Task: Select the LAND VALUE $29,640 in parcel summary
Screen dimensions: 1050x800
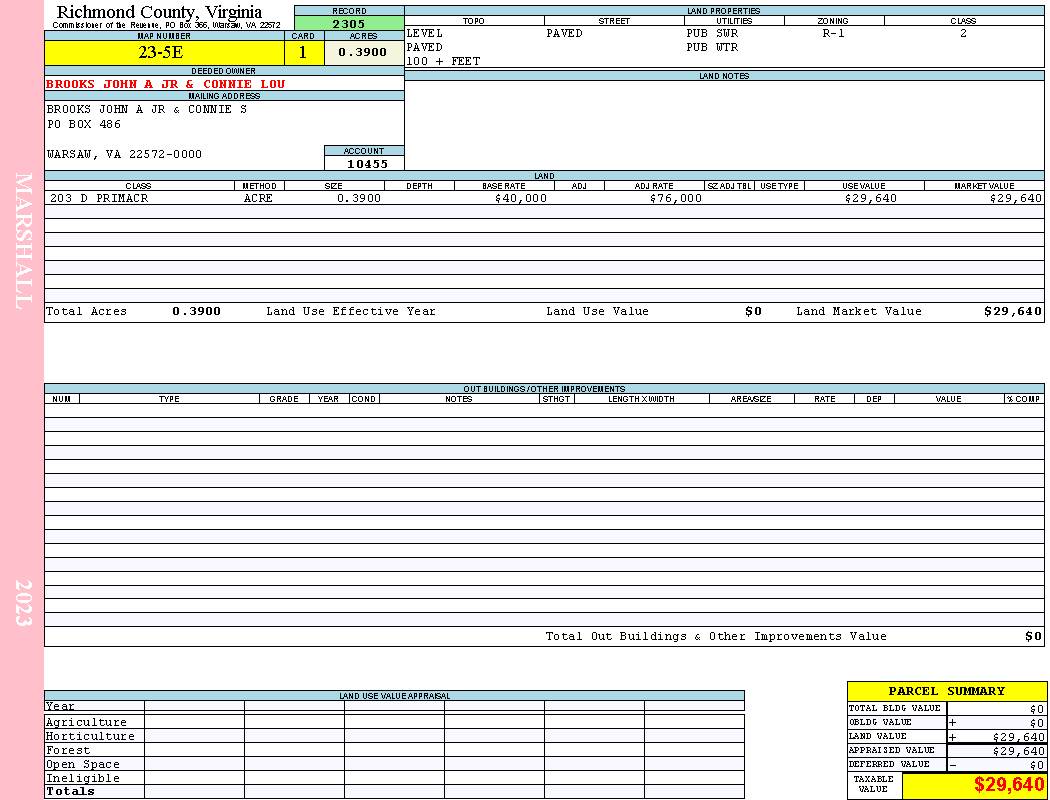Action: 1018,737
